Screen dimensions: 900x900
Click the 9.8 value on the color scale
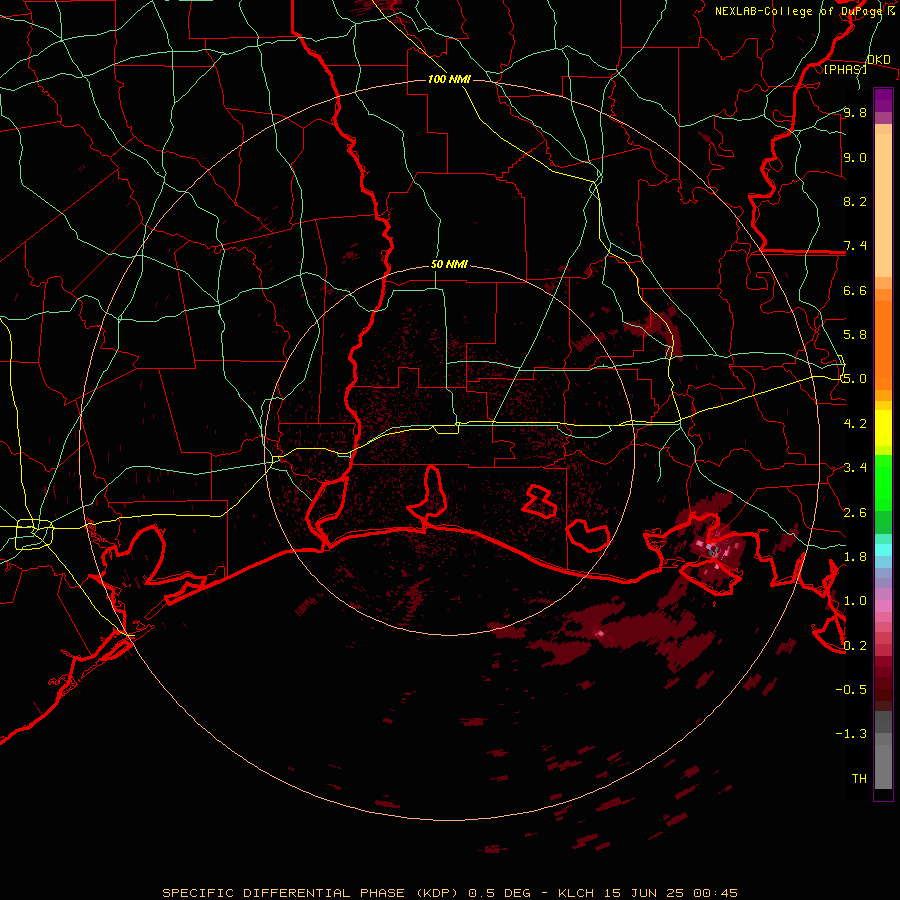pos(855,112)
